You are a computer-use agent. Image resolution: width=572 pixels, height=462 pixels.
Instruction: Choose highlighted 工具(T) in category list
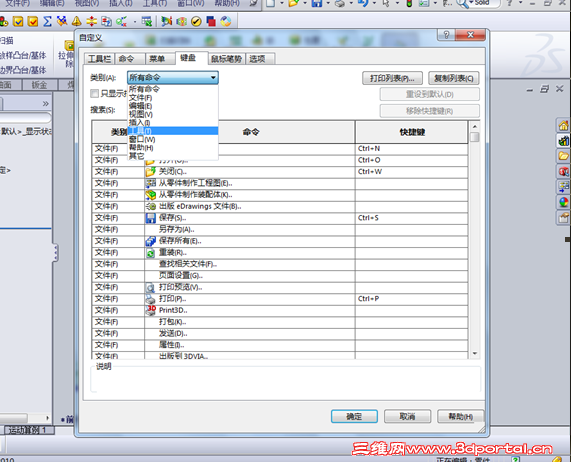point(173,131)
